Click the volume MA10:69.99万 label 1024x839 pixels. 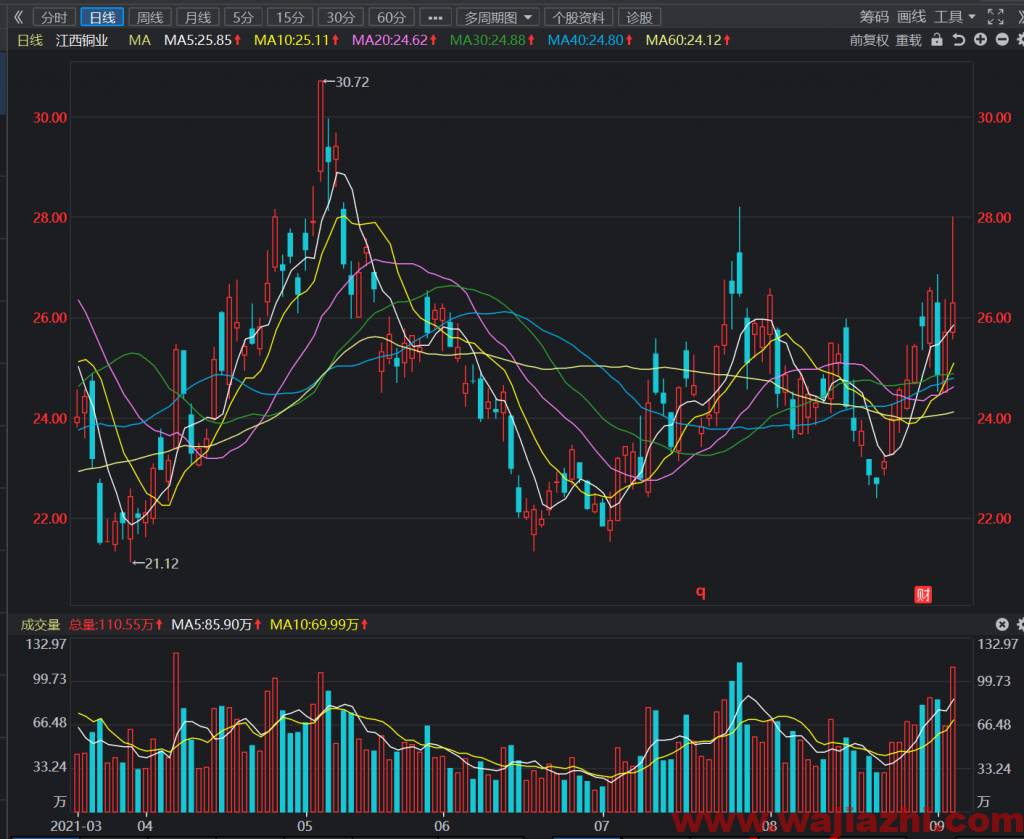click(x=319, y=625)
